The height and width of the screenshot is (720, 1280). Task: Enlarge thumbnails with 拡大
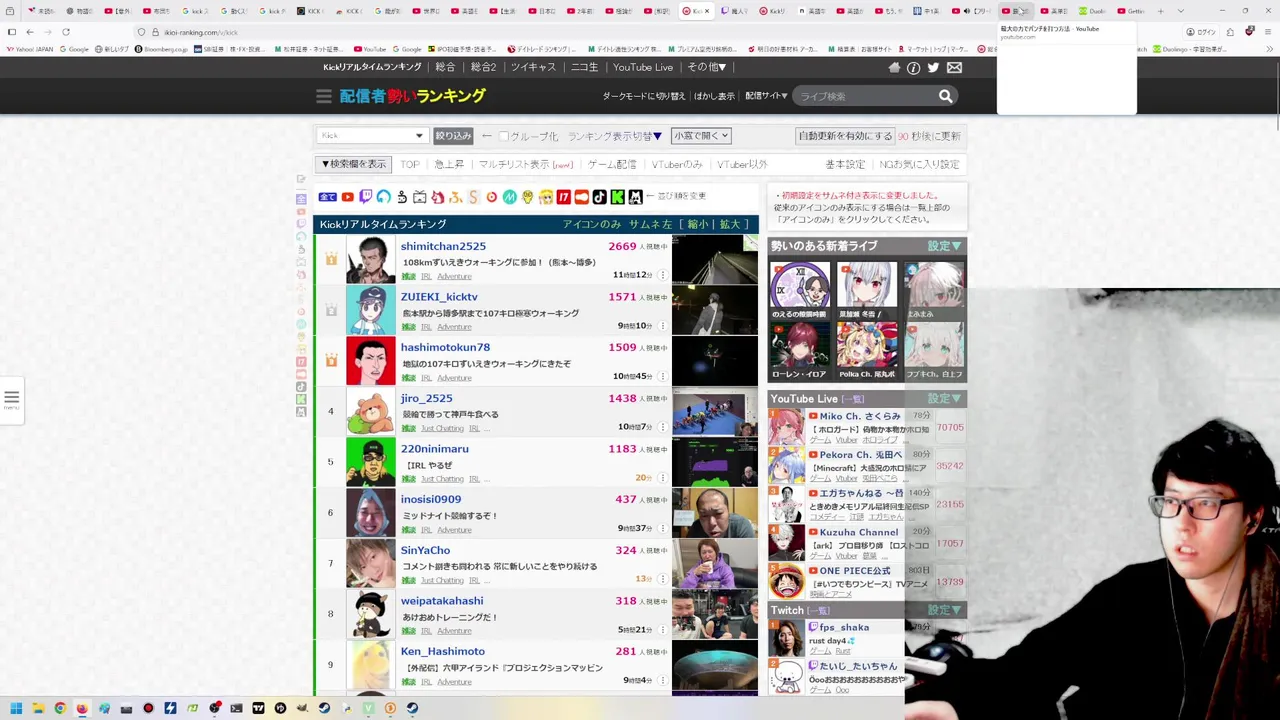pyautogui.click(x=730, y=224)
